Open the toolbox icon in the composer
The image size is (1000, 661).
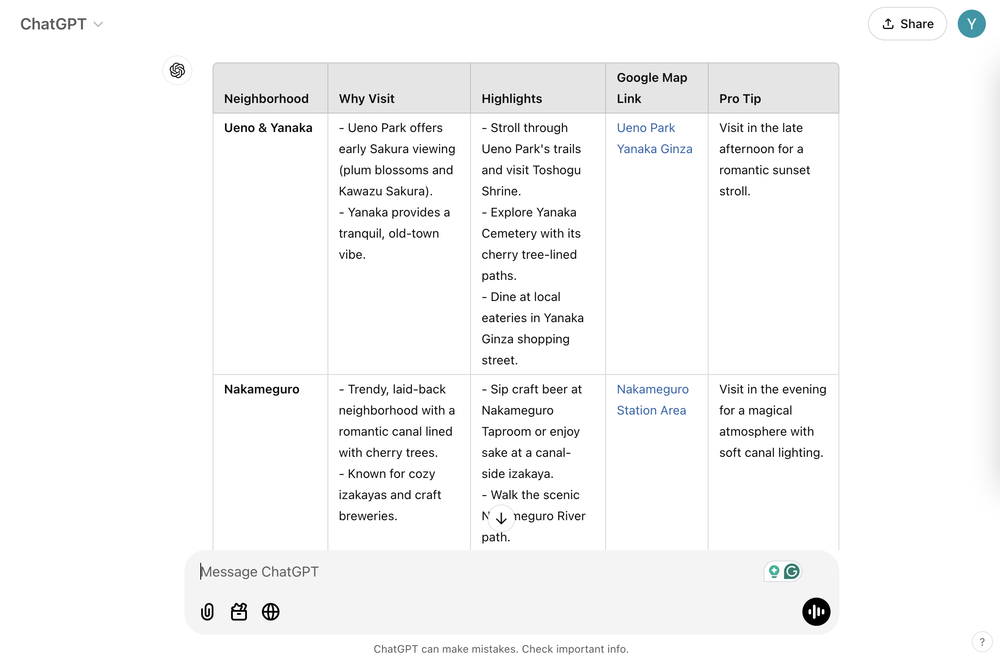click(x=239, y=611)
